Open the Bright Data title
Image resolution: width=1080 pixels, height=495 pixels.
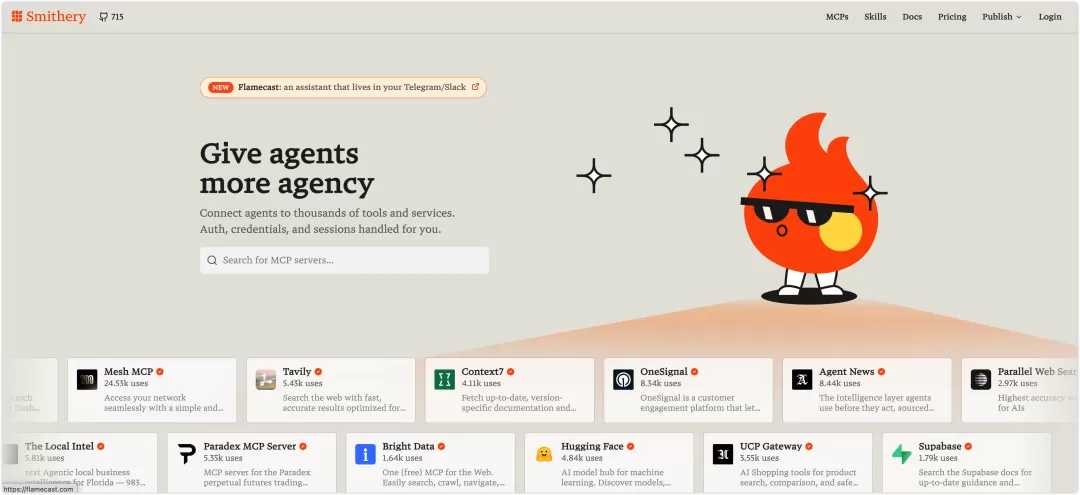tap(408, 447)
